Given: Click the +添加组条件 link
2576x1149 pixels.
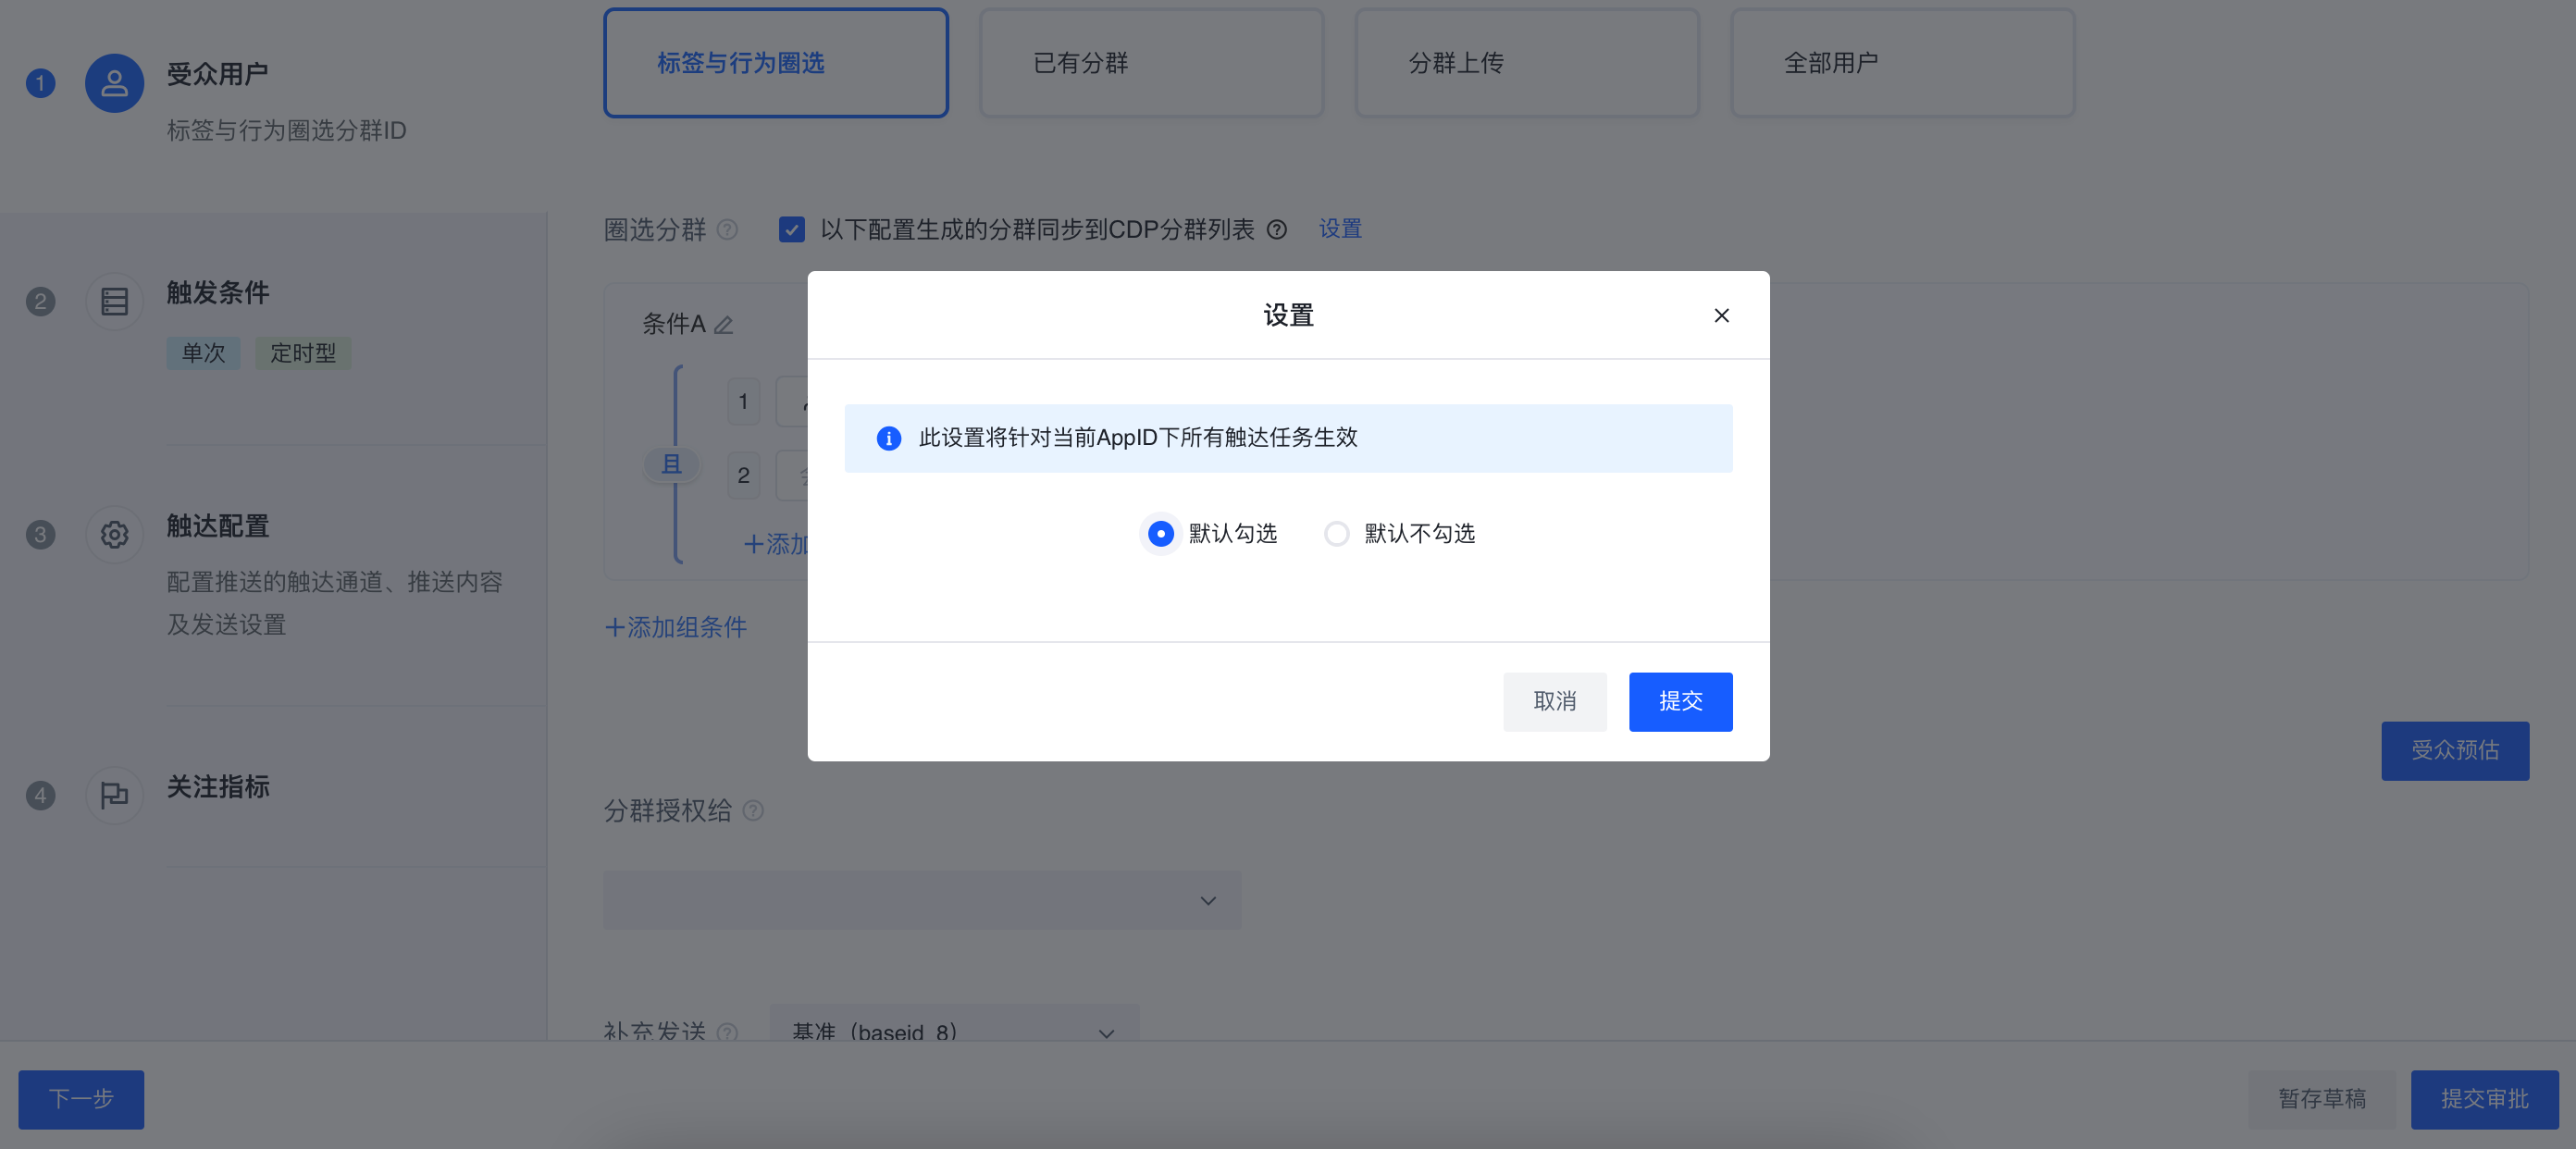Looking at the screenshot, I should tap(676, 627).
